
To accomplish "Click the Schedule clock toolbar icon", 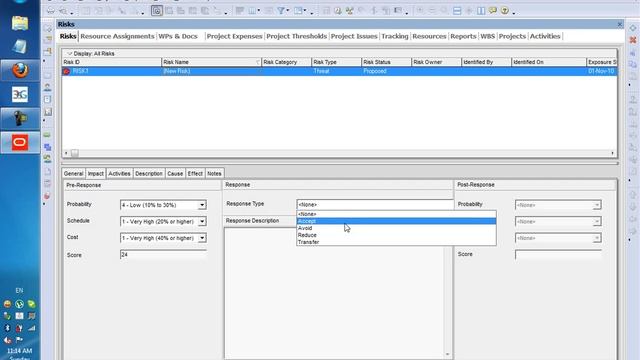I will tap(338, 11).
